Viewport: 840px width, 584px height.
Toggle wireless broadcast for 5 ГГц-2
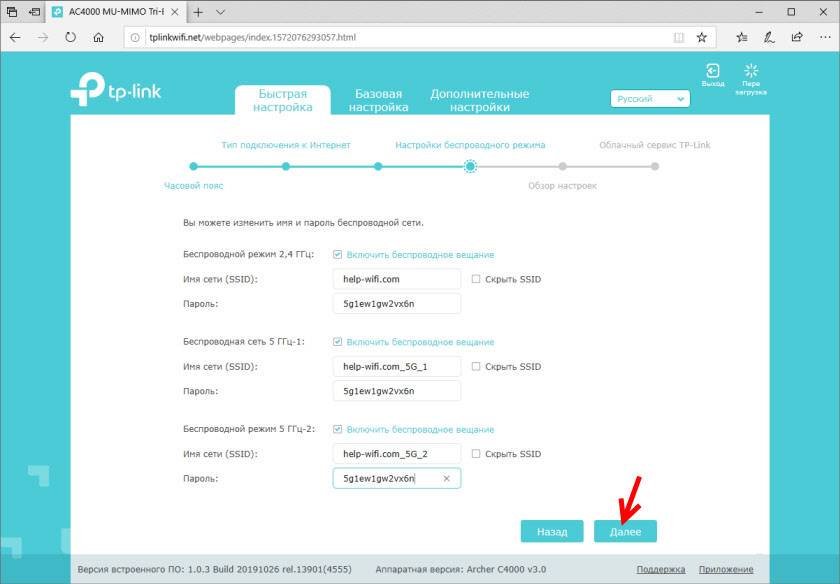point(338,429)
